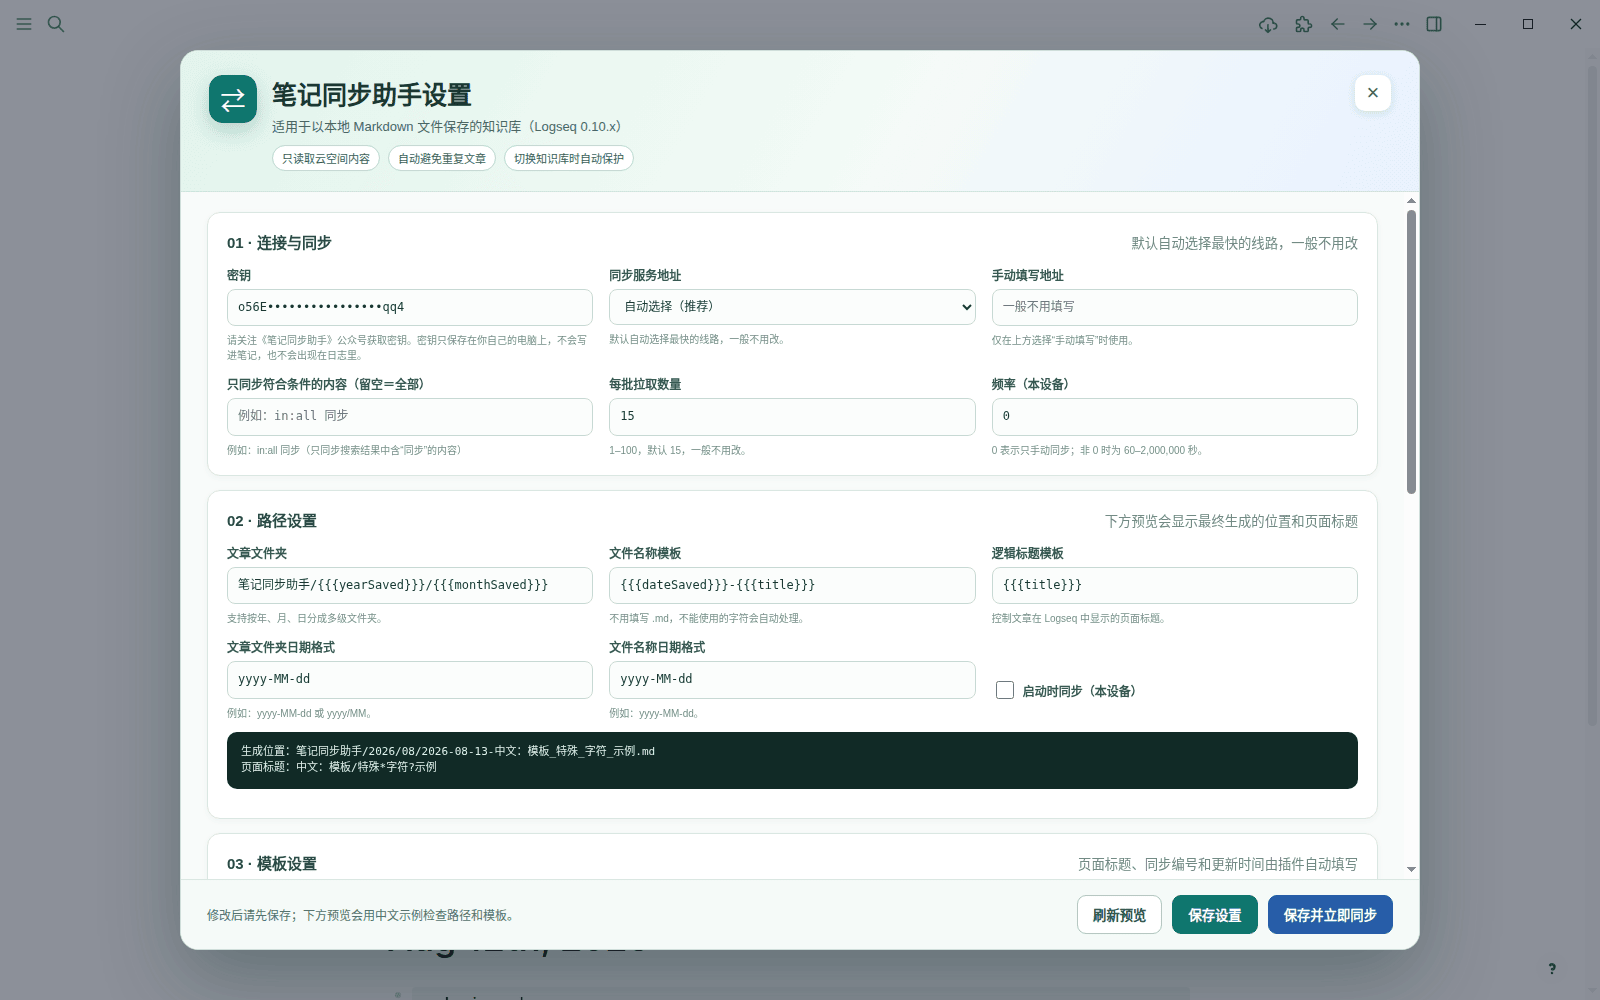Click the 保存设置 button
Viewport: 1600px width, 1000px height.
pos(1215,915)
